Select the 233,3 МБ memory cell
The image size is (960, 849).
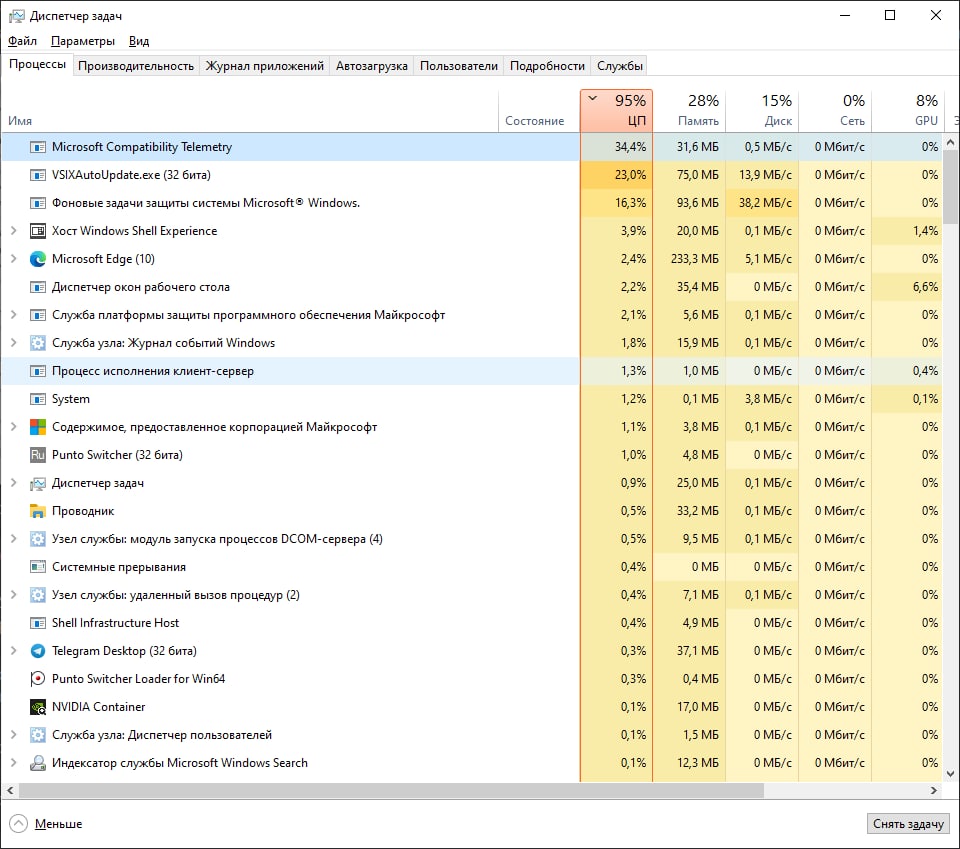[x=689, y=259]
